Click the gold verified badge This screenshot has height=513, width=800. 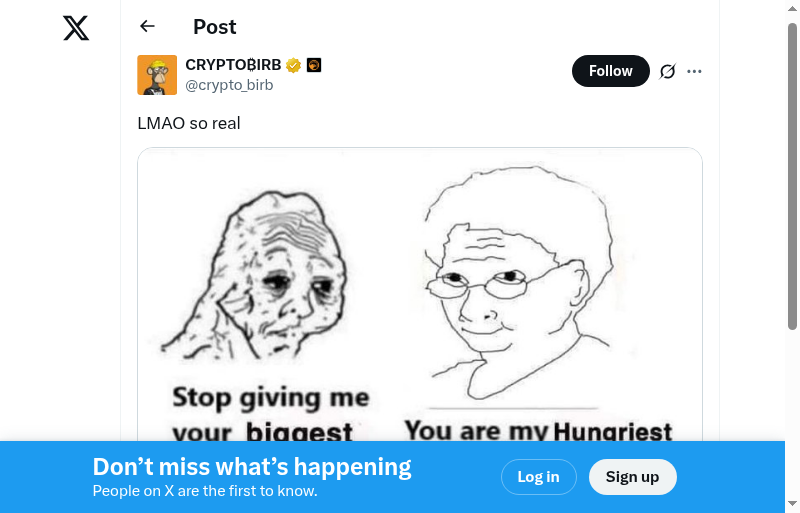point(293,66)
